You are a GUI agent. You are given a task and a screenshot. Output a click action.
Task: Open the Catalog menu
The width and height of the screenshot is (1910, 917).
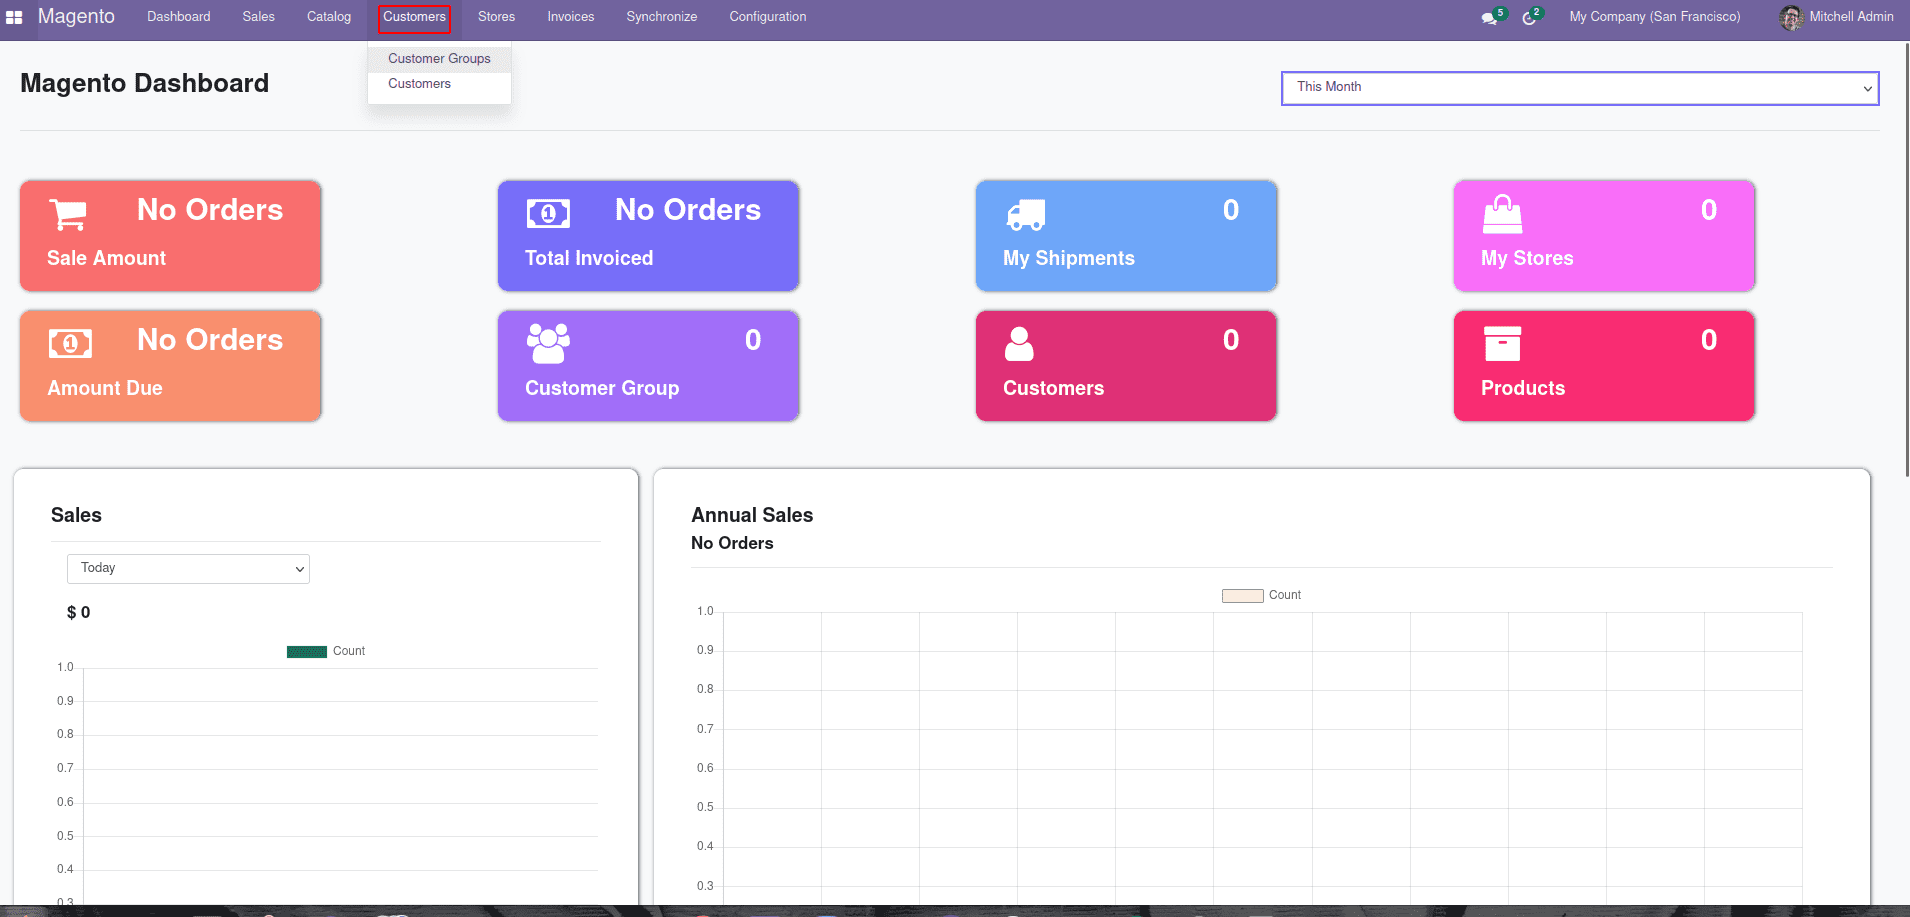pyautogui.click(x=329, y=17)
